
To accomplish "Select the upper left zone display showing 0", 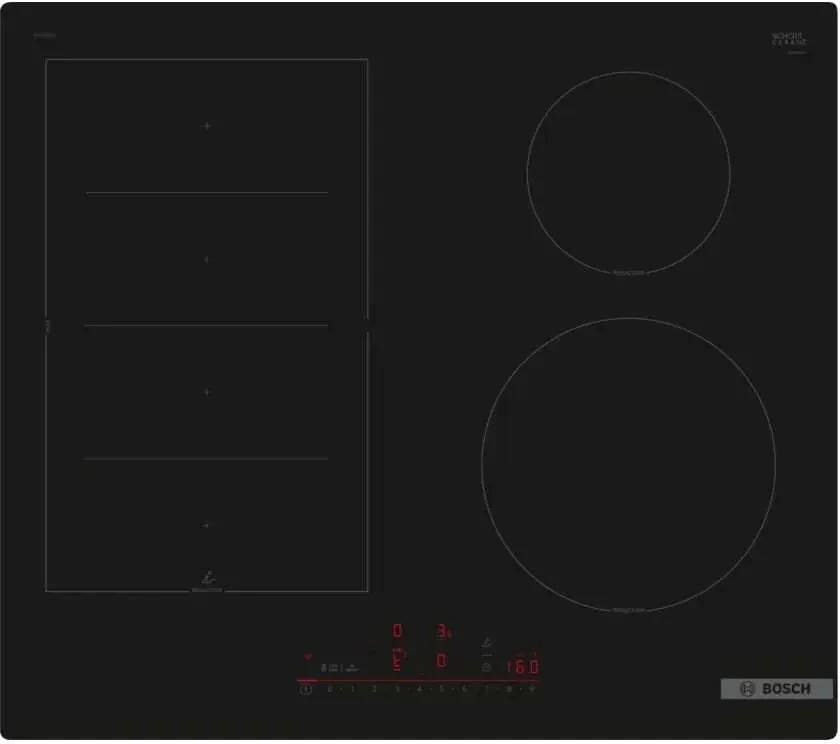I will 397,630.
